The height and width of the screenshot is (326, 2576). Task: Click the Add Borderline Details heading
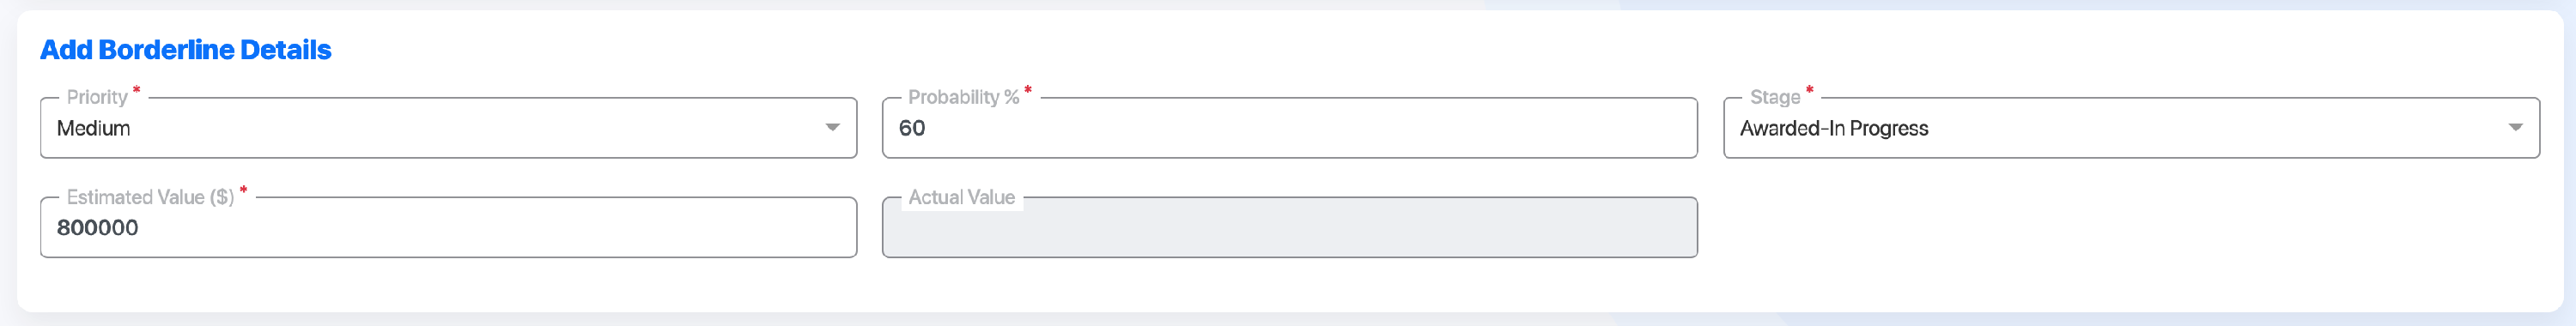point(185,50)
